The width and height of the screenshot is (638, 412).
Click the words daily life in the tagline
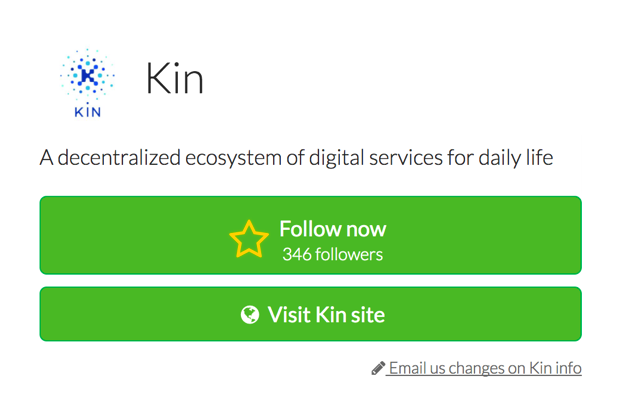point(516,158)
